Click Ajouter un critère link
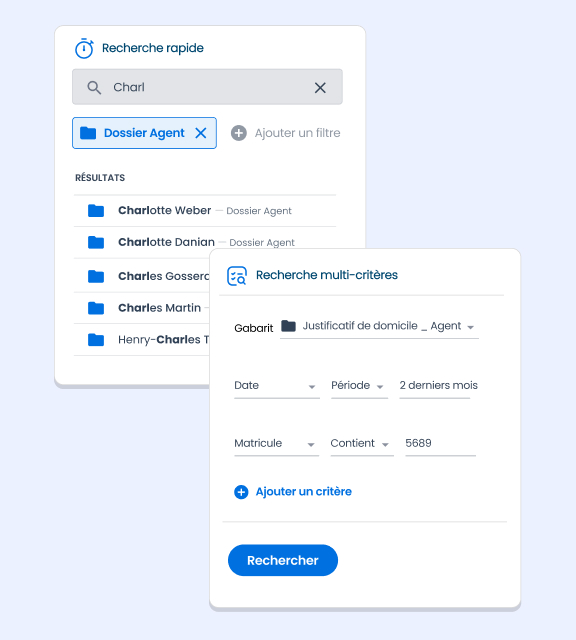Screen dimensions: 576x640 click(304, 492)
